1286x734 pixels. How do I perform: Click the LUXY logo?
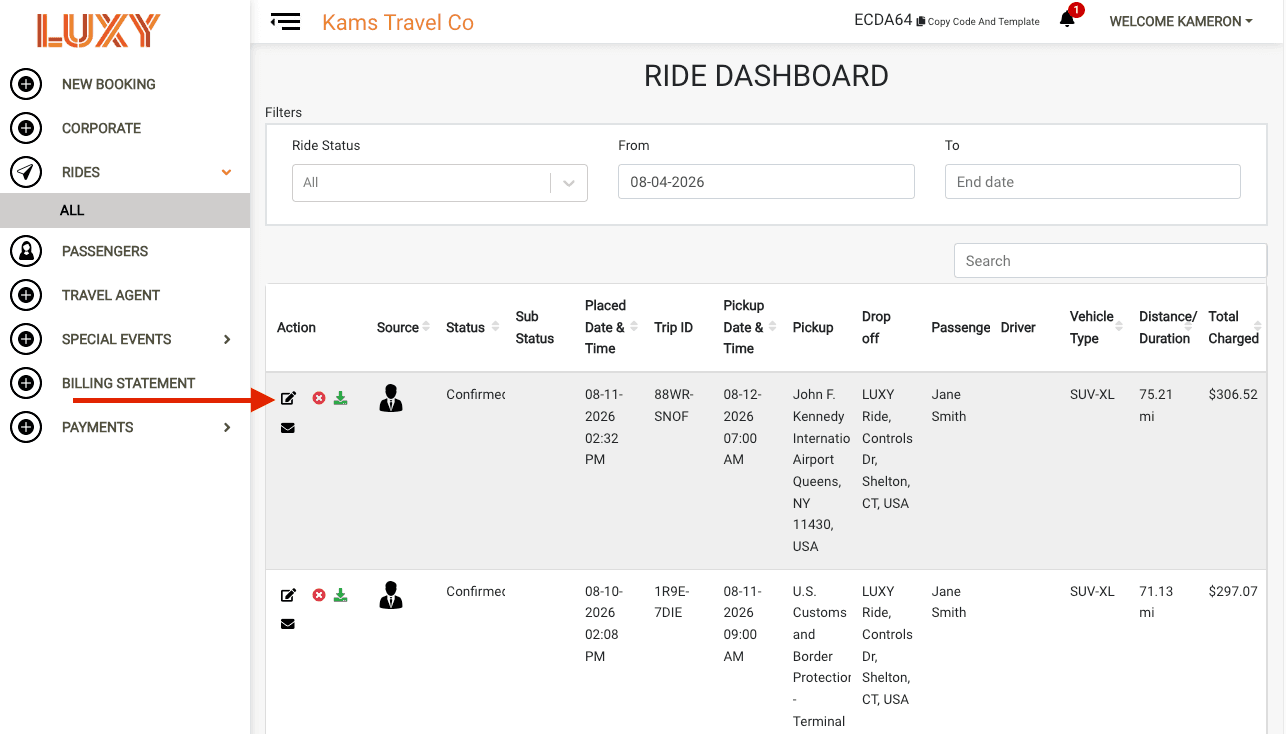(x=98, y=31)
